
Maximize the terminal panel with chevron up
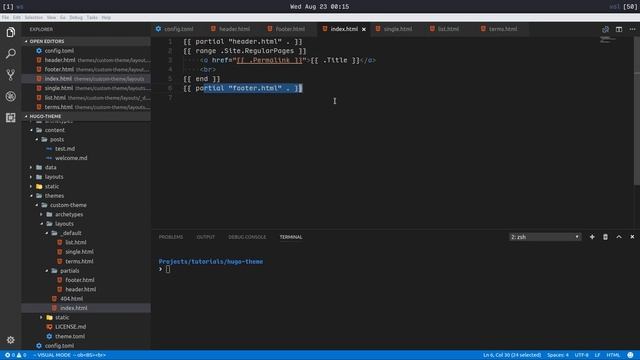(x=619, y=237)
